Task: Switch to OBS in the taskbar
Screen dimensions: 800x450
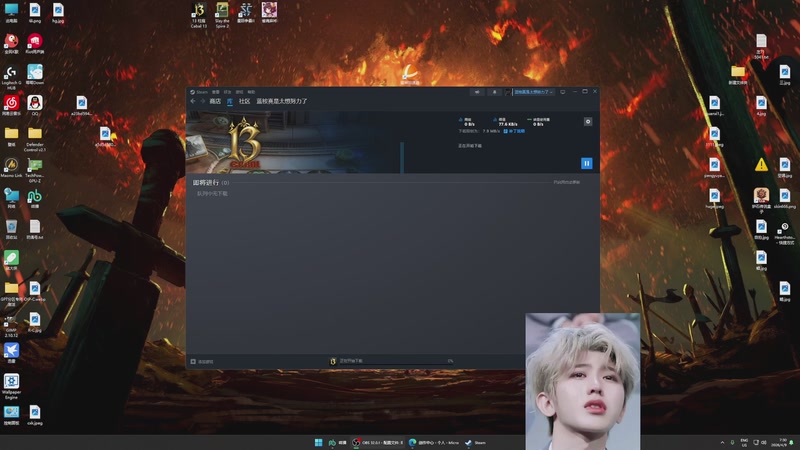Action: [x=378, y=442]
